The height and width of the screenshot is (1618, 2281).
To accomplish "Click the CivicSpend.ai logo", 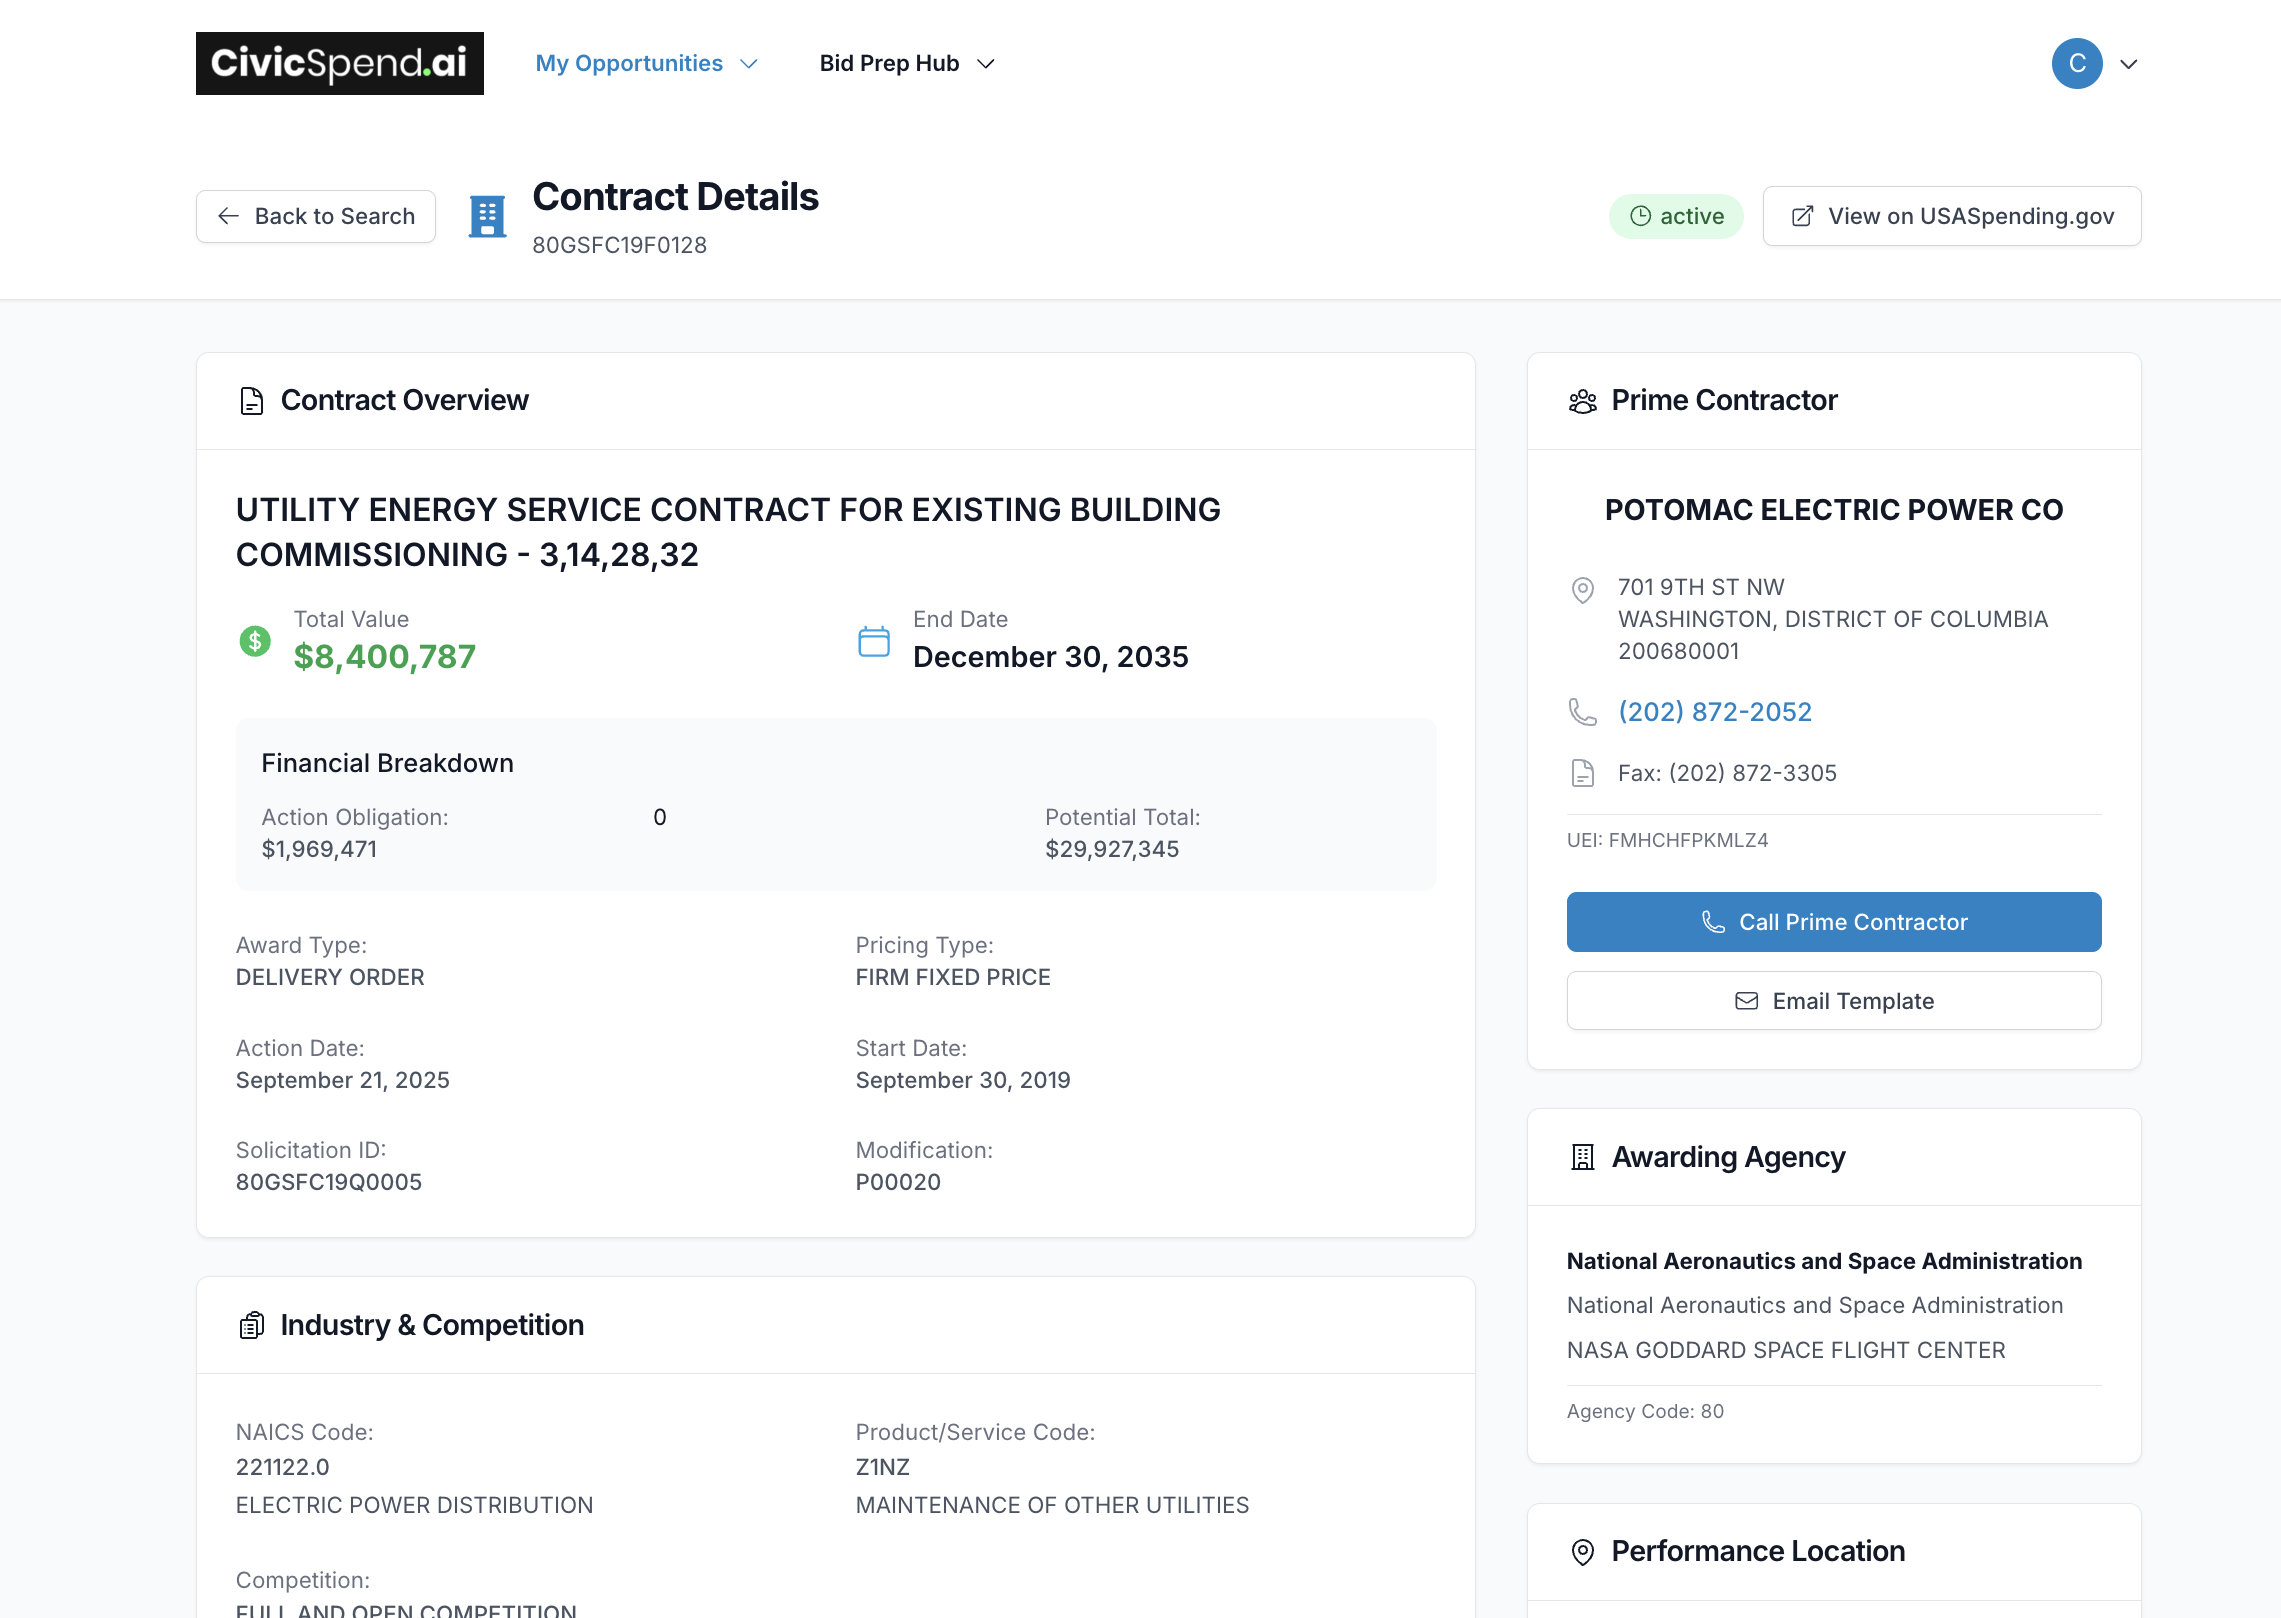I will [x=340, y=63].
